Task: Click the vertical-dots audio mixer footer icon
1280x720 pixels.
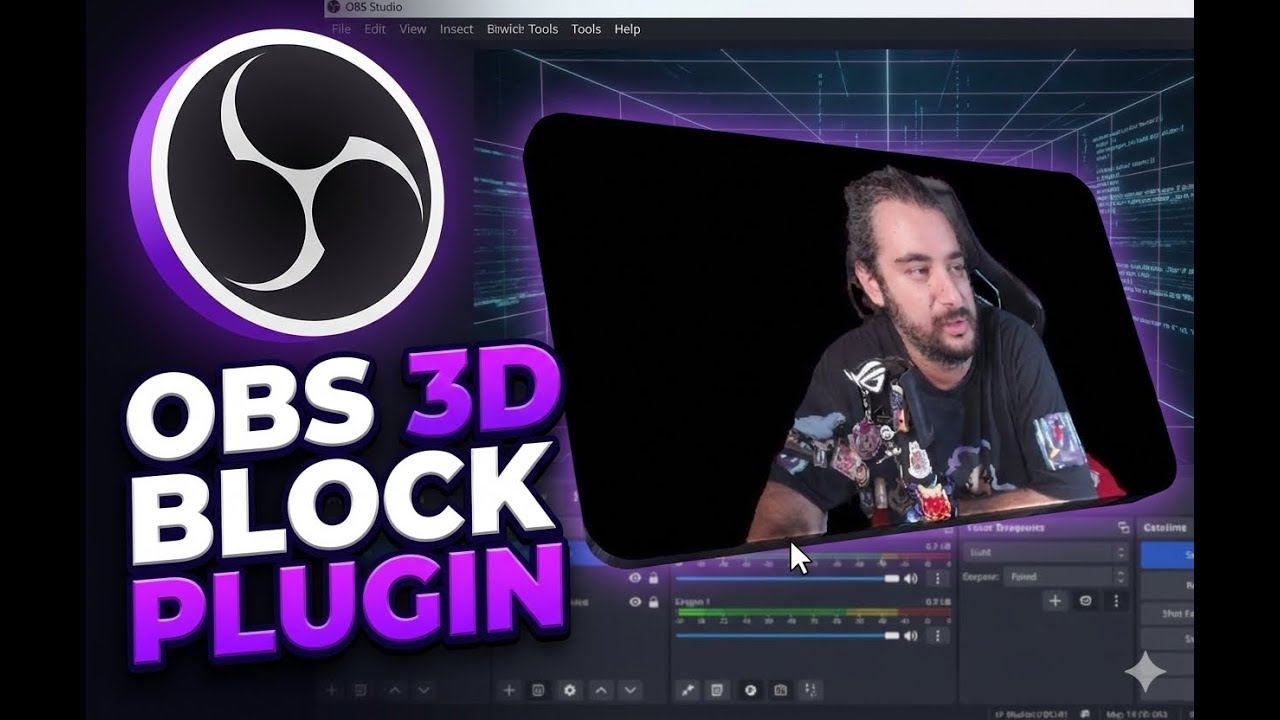Action: click(812, 690)
